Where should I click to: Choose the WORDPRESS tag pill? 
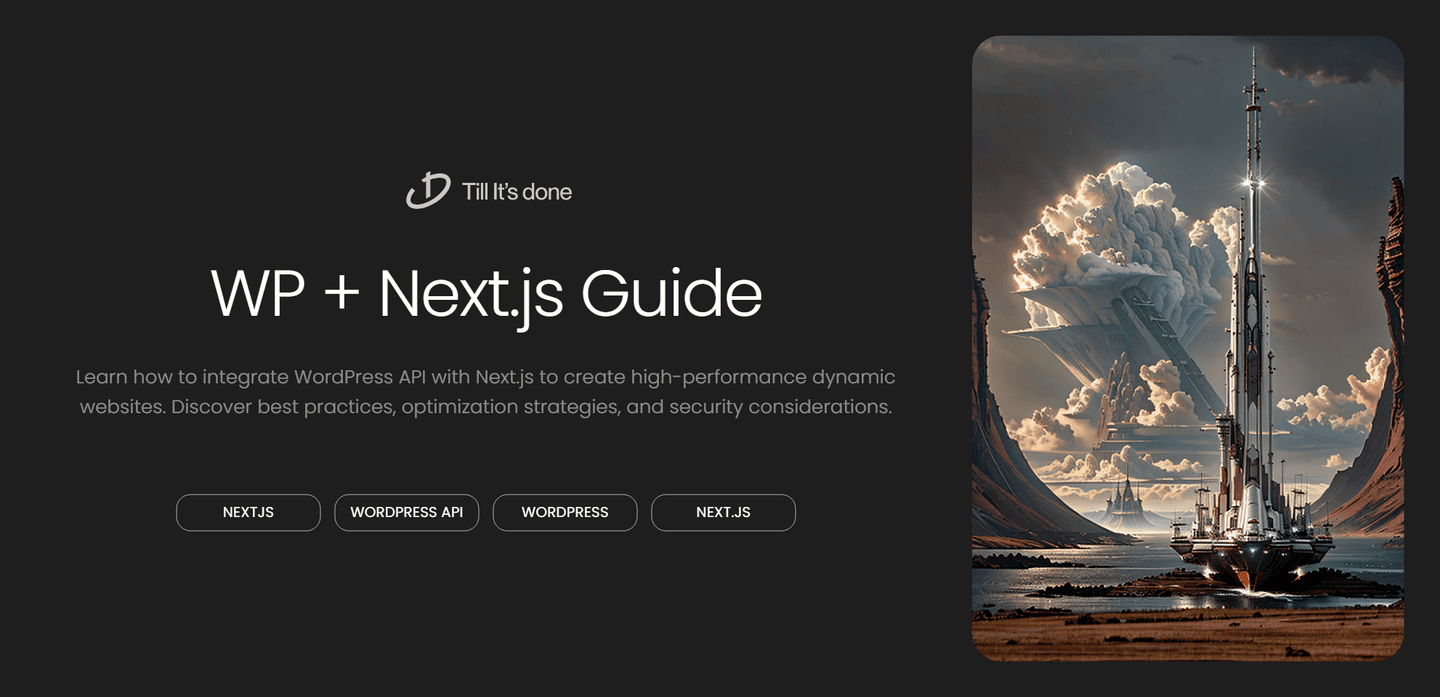pos(565,512)
